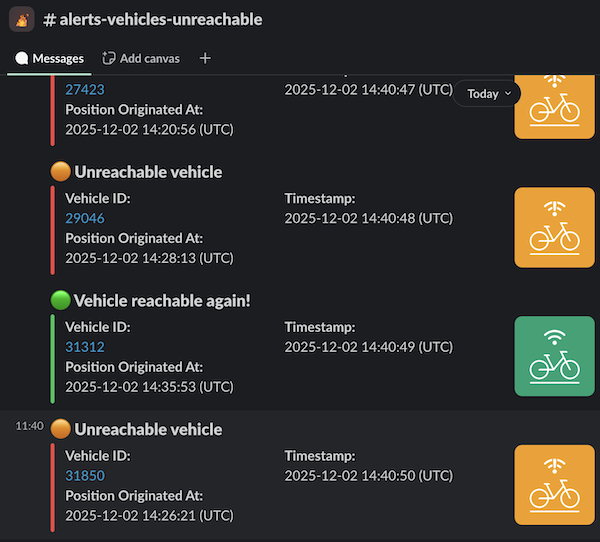
Task: Open the orange bike image for vehicle 31850
Action: coord(554,485)
